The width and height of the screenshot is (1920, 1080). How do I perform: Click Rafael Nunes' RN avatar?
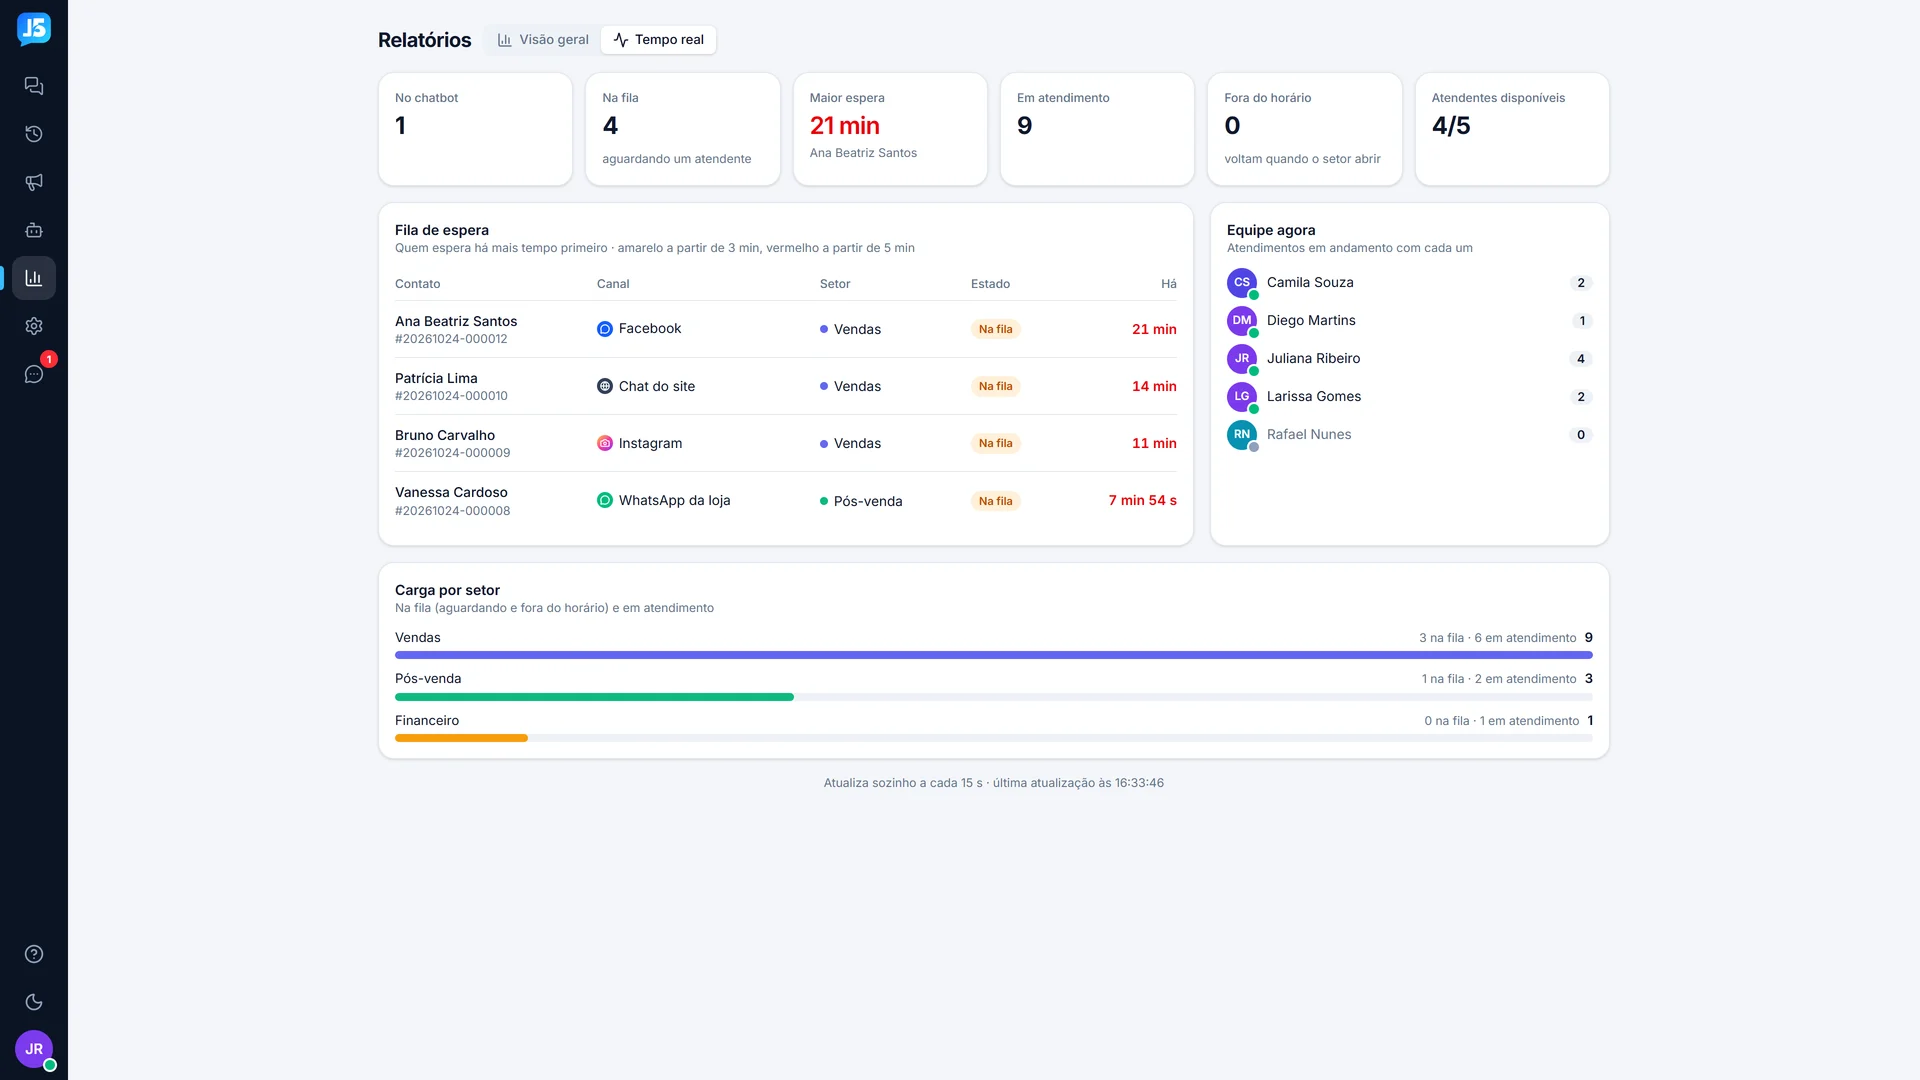coord(1242,435)
